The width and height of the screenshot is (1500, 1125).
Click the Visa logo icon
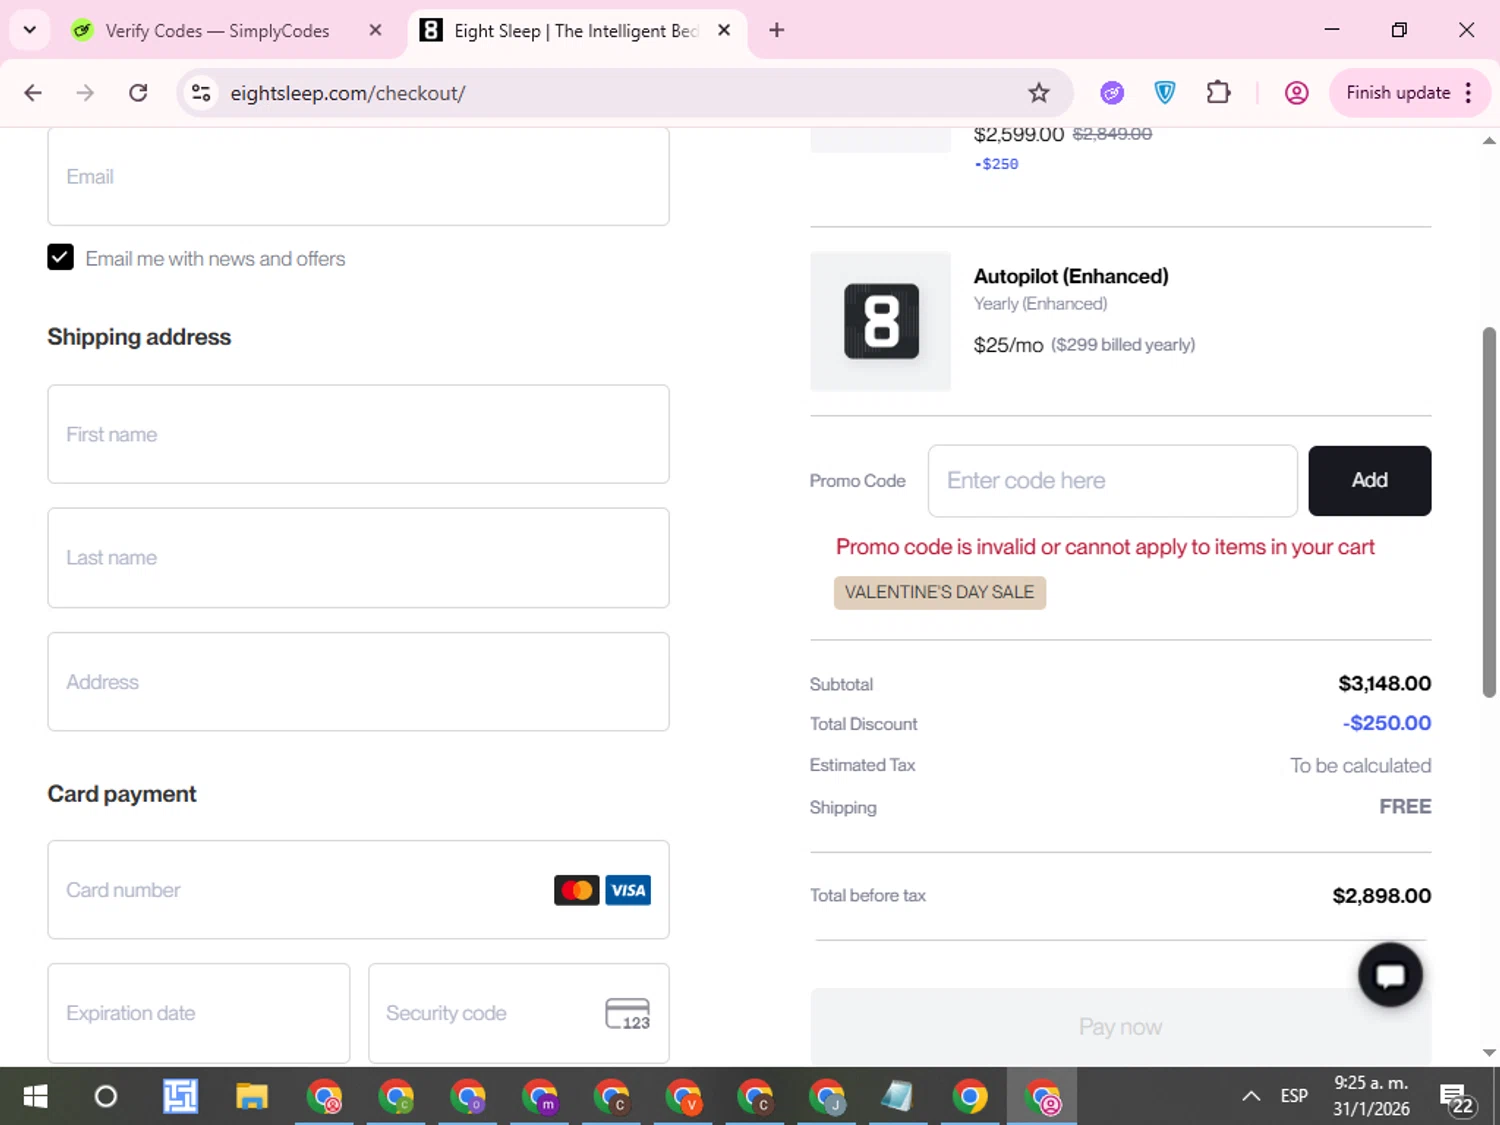pyautogui.click(x=628, y=890)
